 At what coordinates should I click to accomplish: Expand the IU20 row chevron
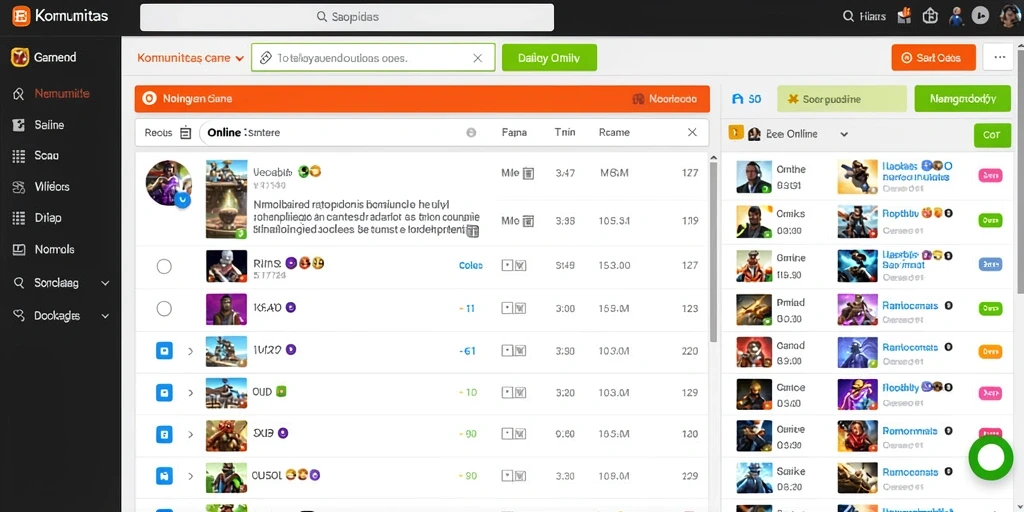(191, 351)
